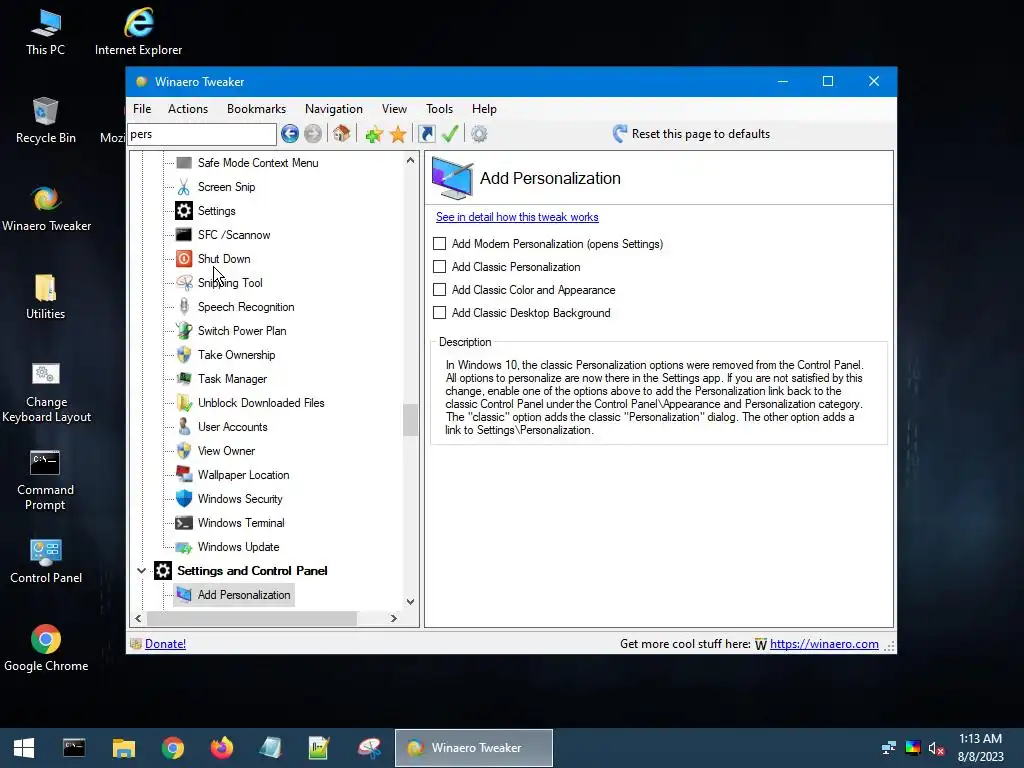Click the network tray icon
Screen dimensions: 1024x768
(889, 748)
